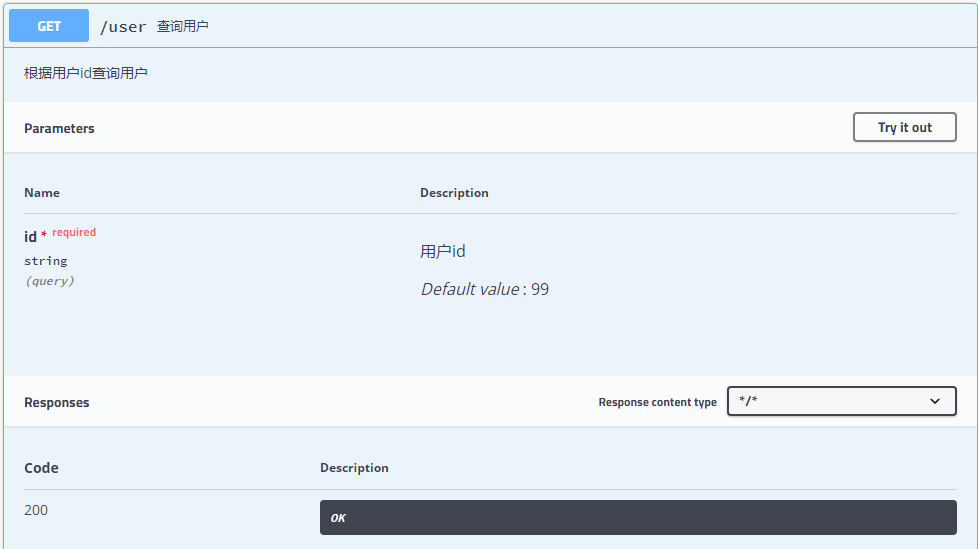The width and height of the screenshot is (978, 549).
Task: Click the blue GET method badge
Action: click(x=49, y=27)
